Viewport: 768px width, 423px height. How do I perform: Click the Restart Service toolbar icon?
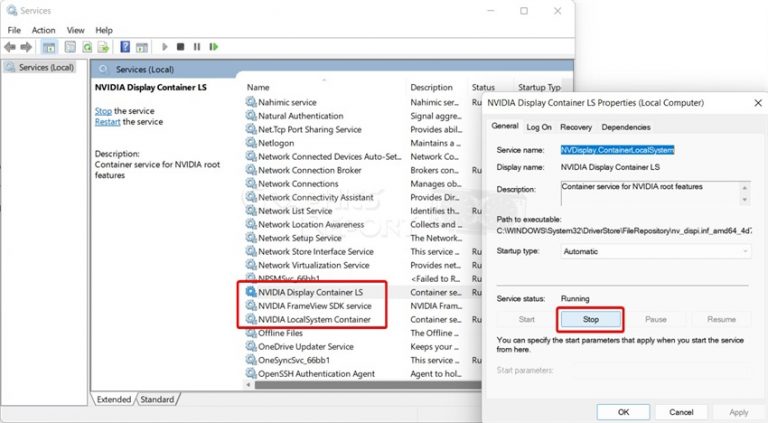point(214,47)
